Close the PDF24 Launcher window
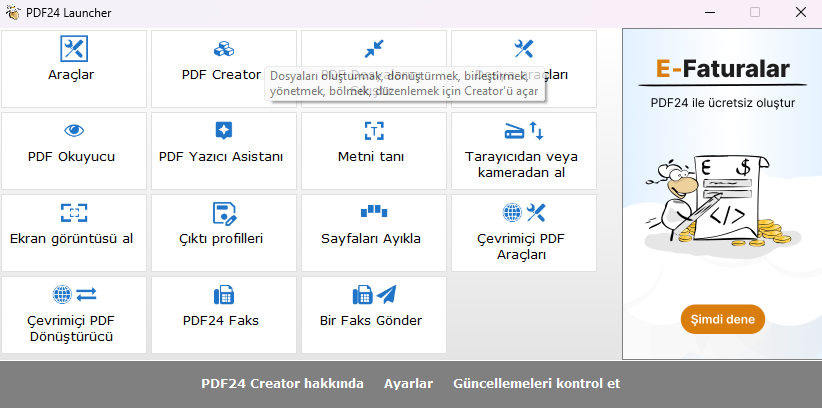822x408 pixels. coord(801,13)
